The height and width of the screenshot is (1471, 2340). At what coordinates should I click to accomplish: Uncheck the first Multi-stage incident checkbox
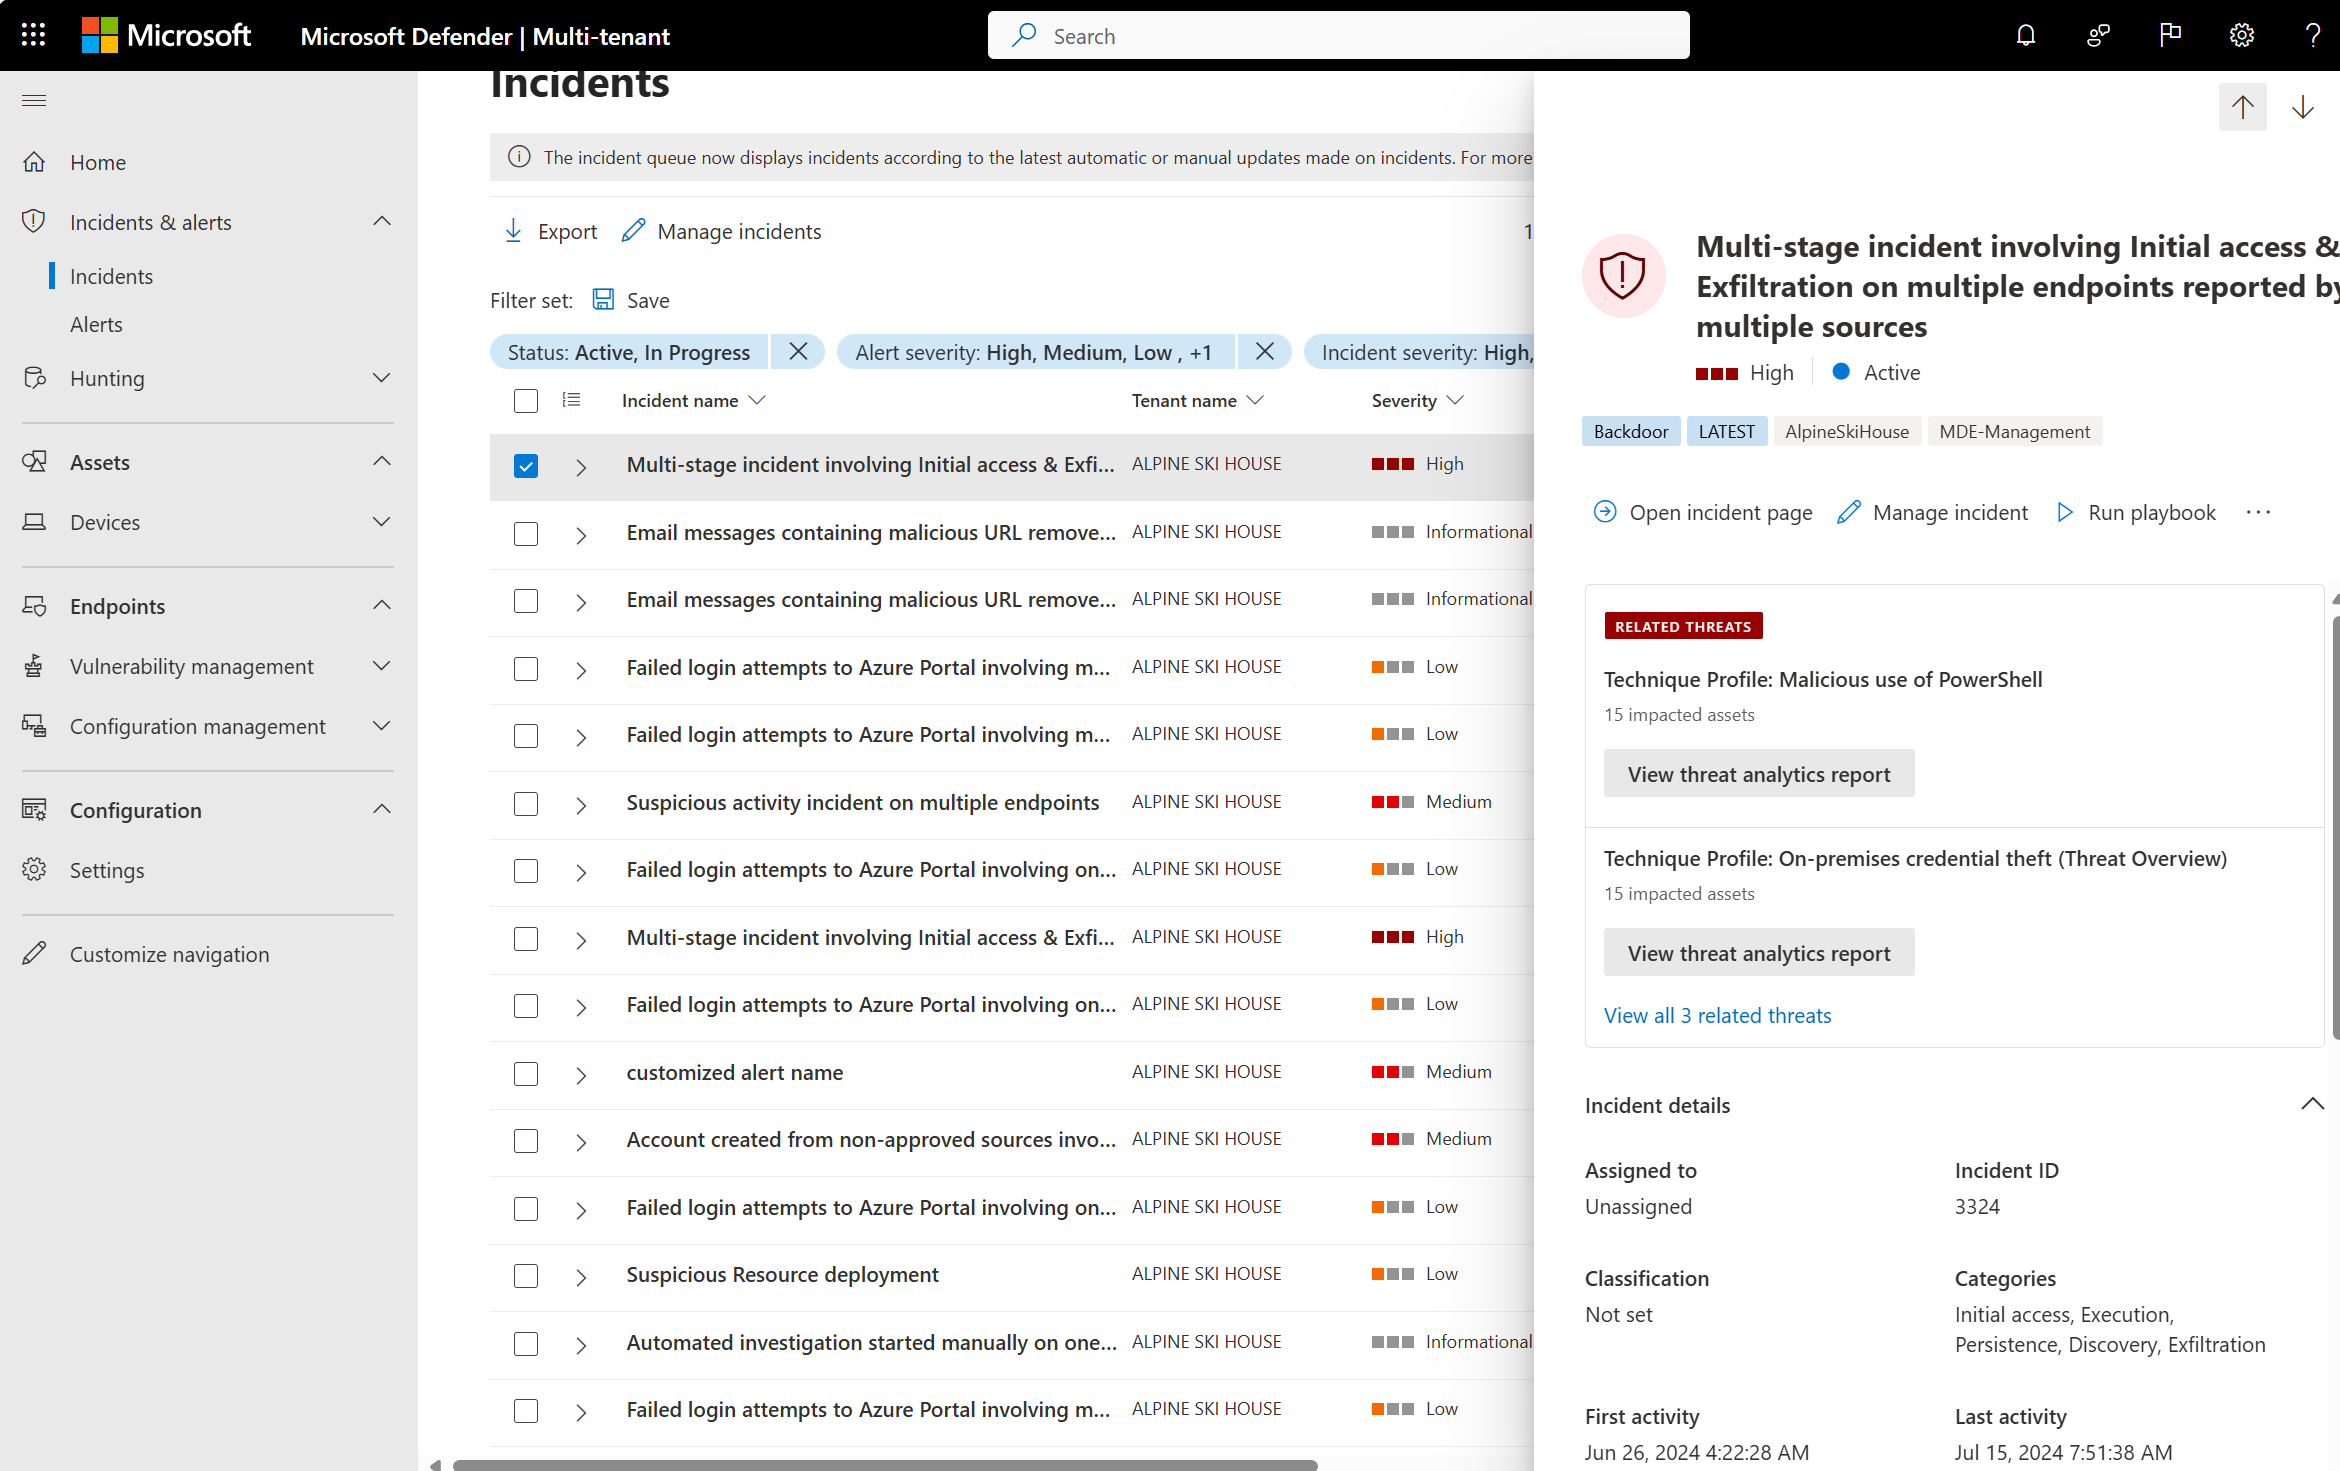(526, 466)
